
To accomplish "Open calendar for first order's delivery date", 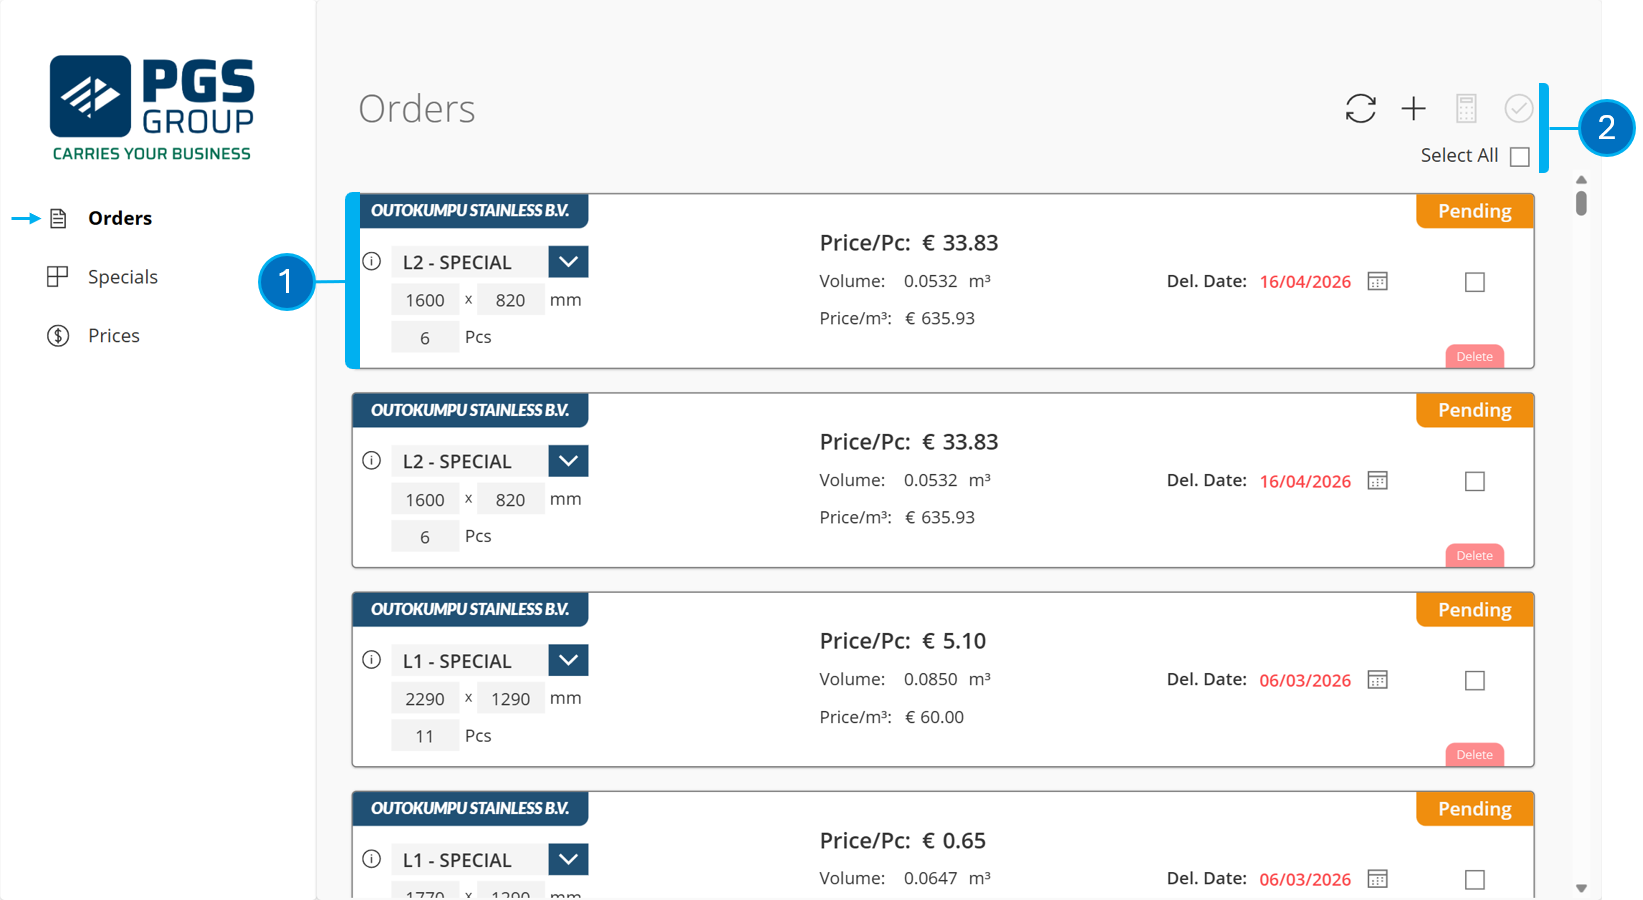I will pos(1377,281).
